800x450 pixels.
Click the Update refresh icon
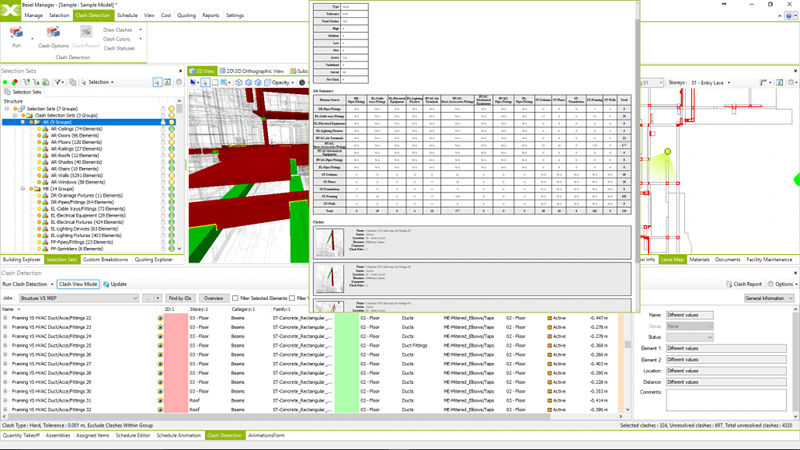click(x=109, y=284)
